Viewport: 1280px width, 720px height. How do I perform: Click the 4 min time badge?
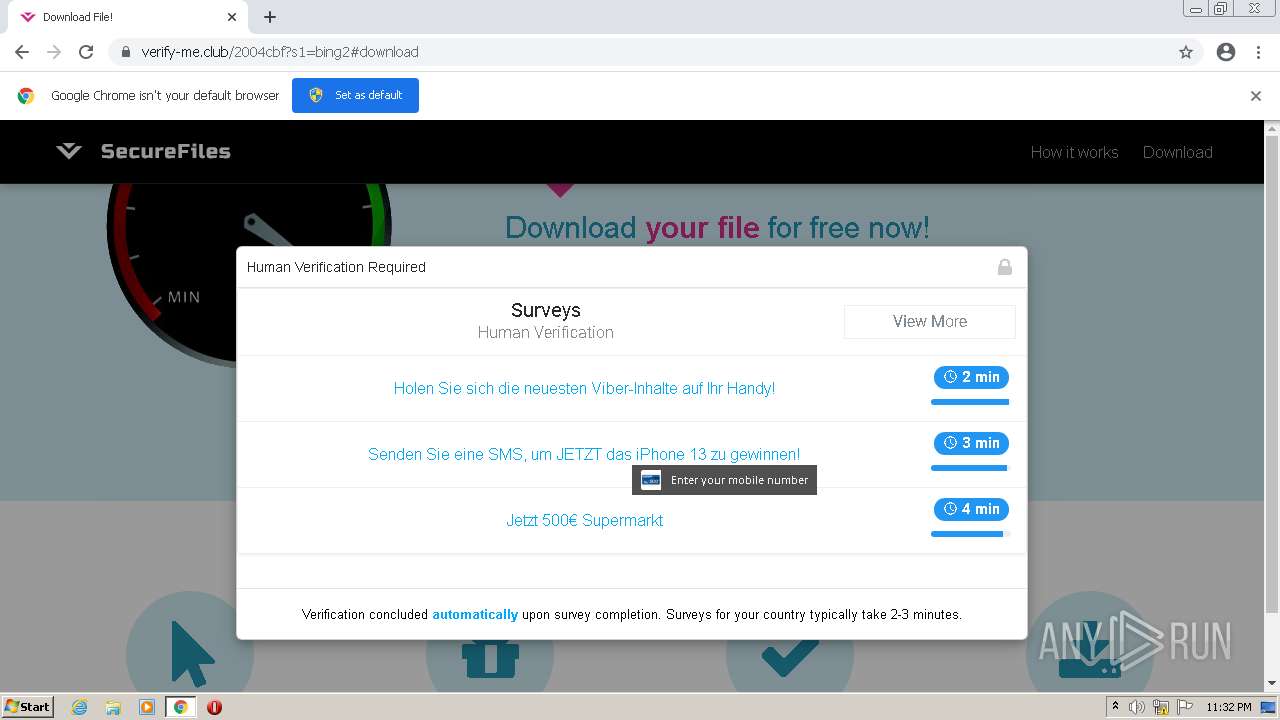[x=971, y=509]
